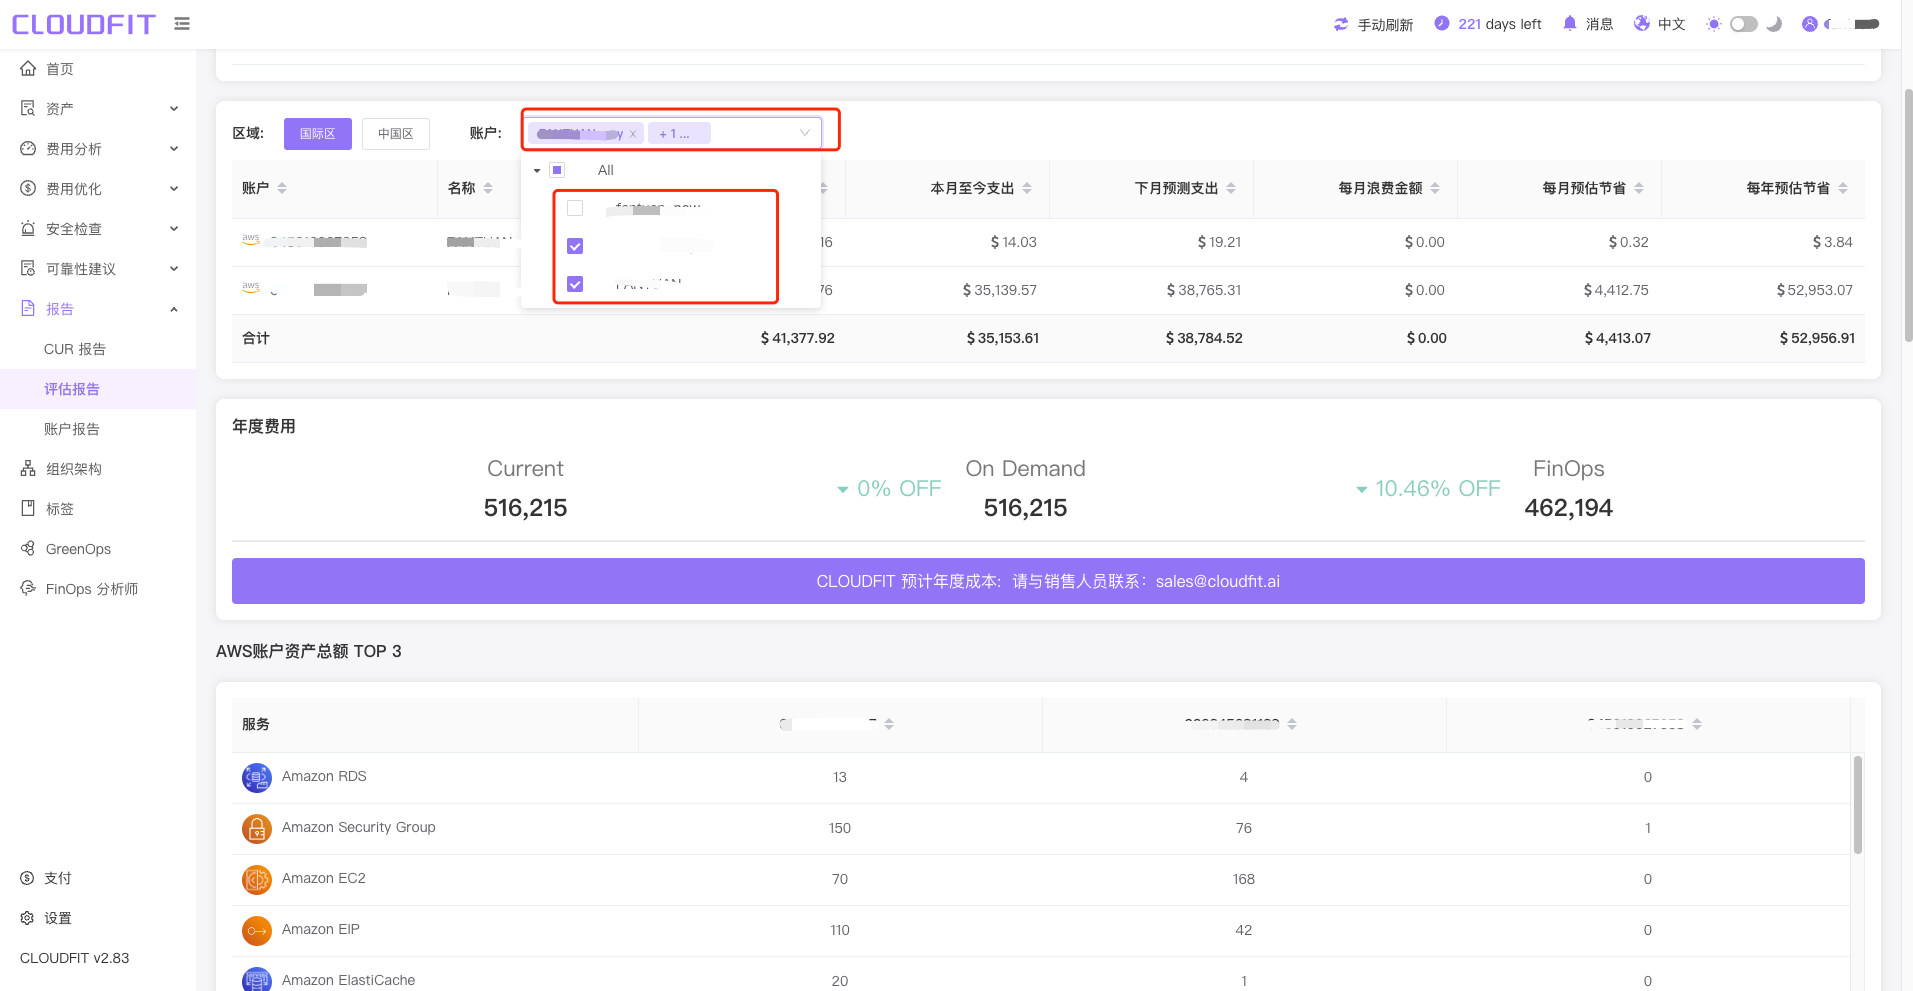Screen dimensions: 1913x991
Task: Click the Amazon EIP service icon
Action: coord(257,930)
